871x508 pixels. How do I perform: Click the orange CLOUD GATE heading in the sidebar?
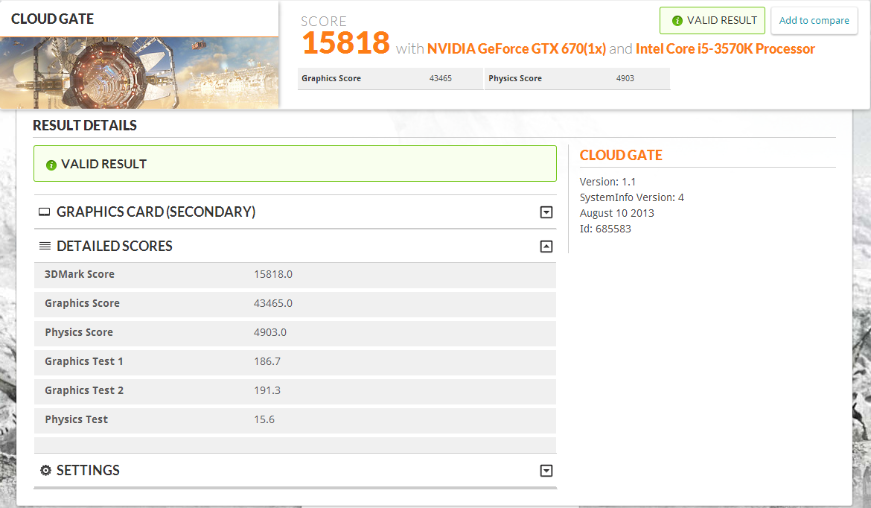click(x=621, y=155)
